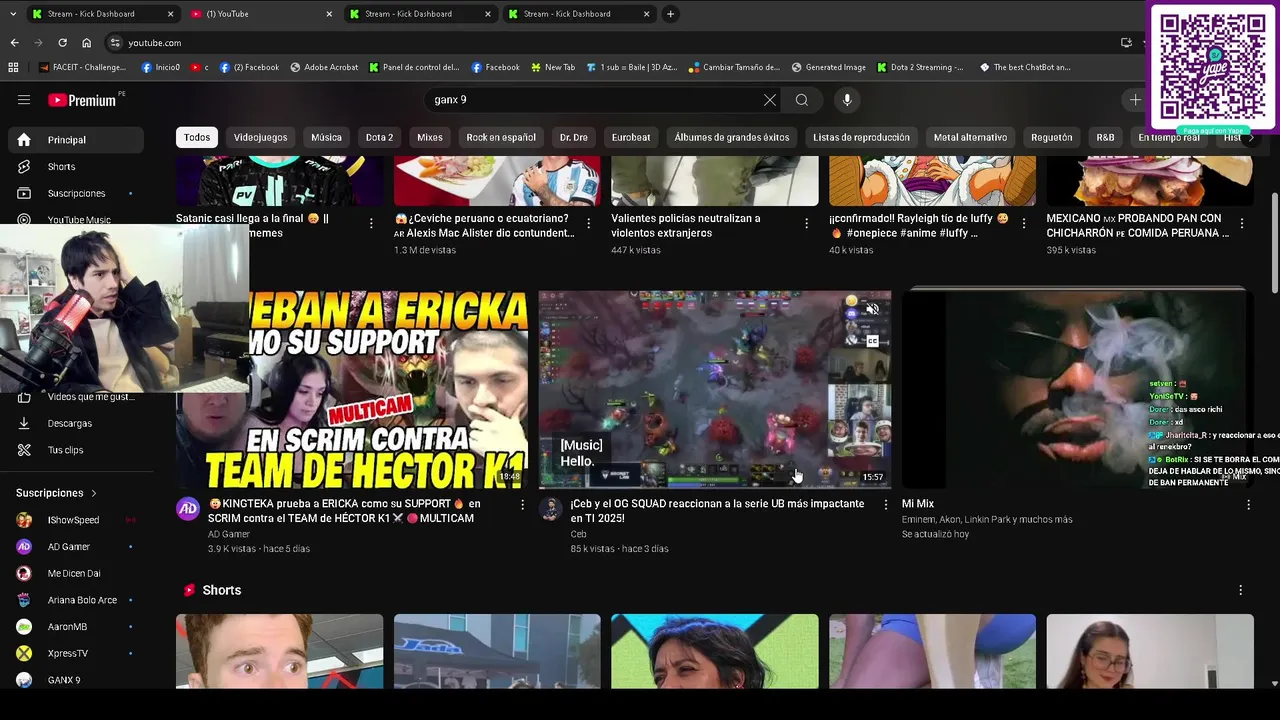Open the KINGTEKA prueba a ERICKA thumbnail

point(352,389)
